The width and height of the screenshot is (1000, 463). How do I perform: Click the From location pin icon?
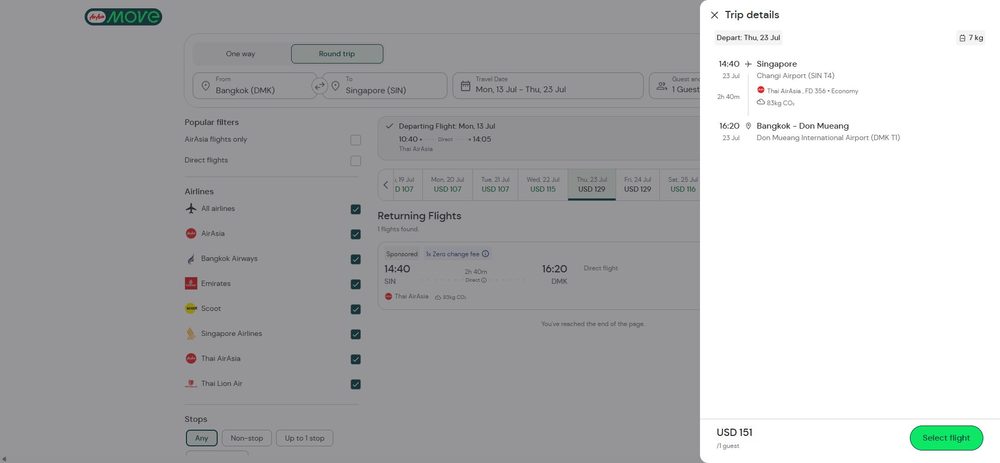(x=205, y=85)
